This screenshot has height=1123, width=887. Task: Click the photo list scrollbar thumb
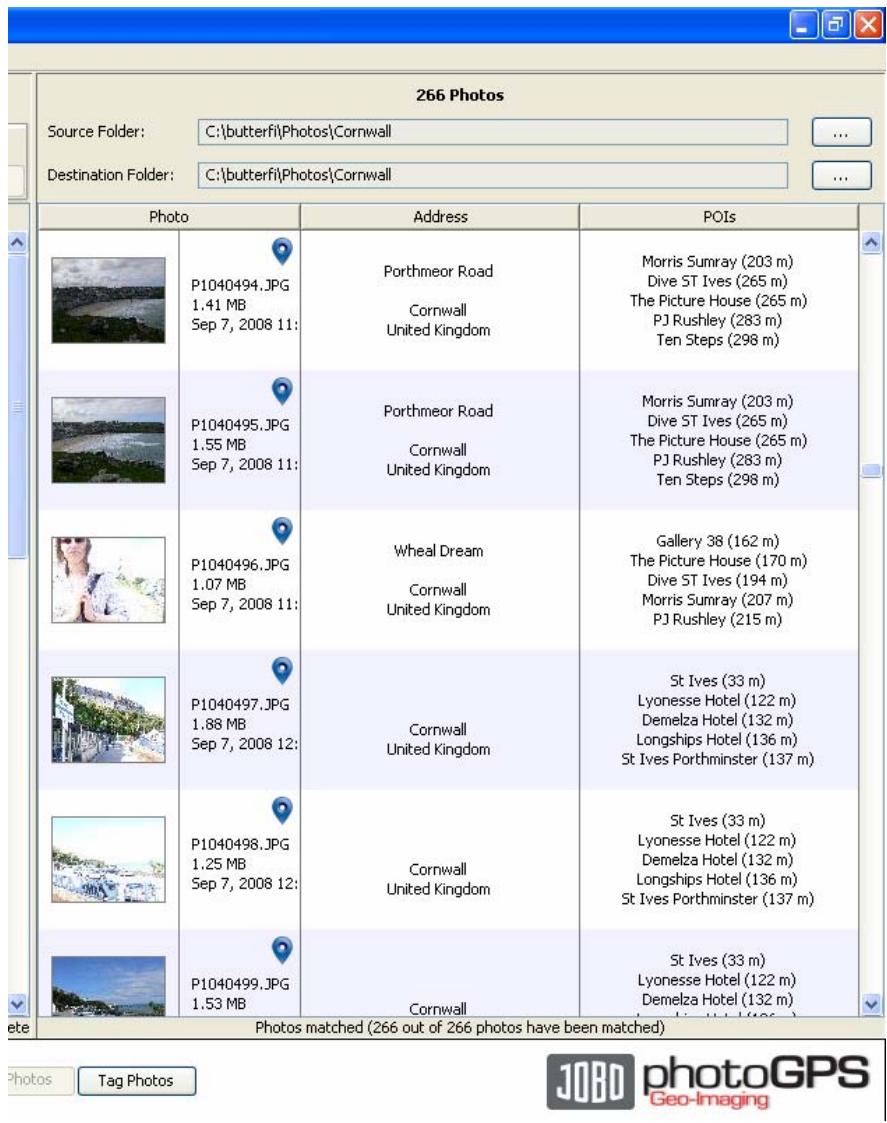(x=871, y=471)
